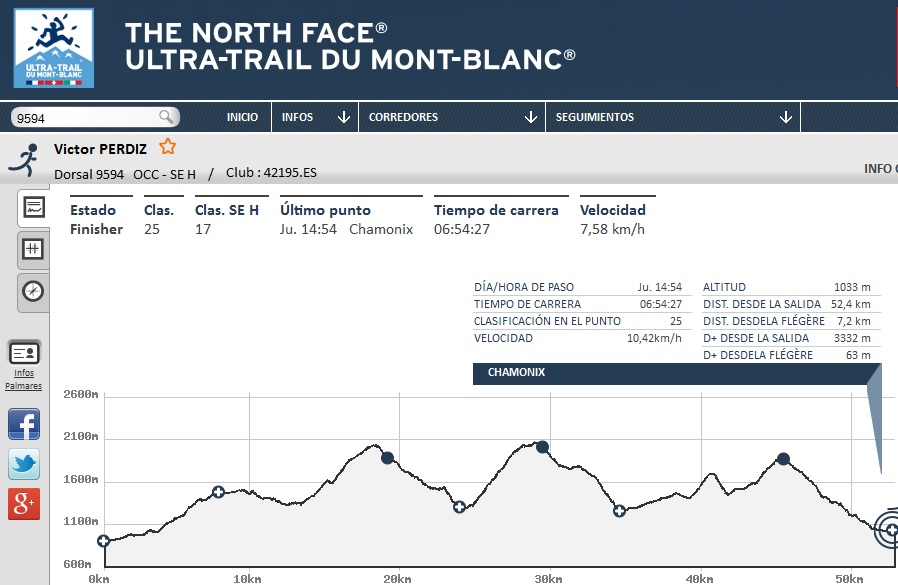Click the Ultra-Trail du Mont-Blanc logo
The width and height of the screenshot is (898, 585).
[x=53, y=47]
